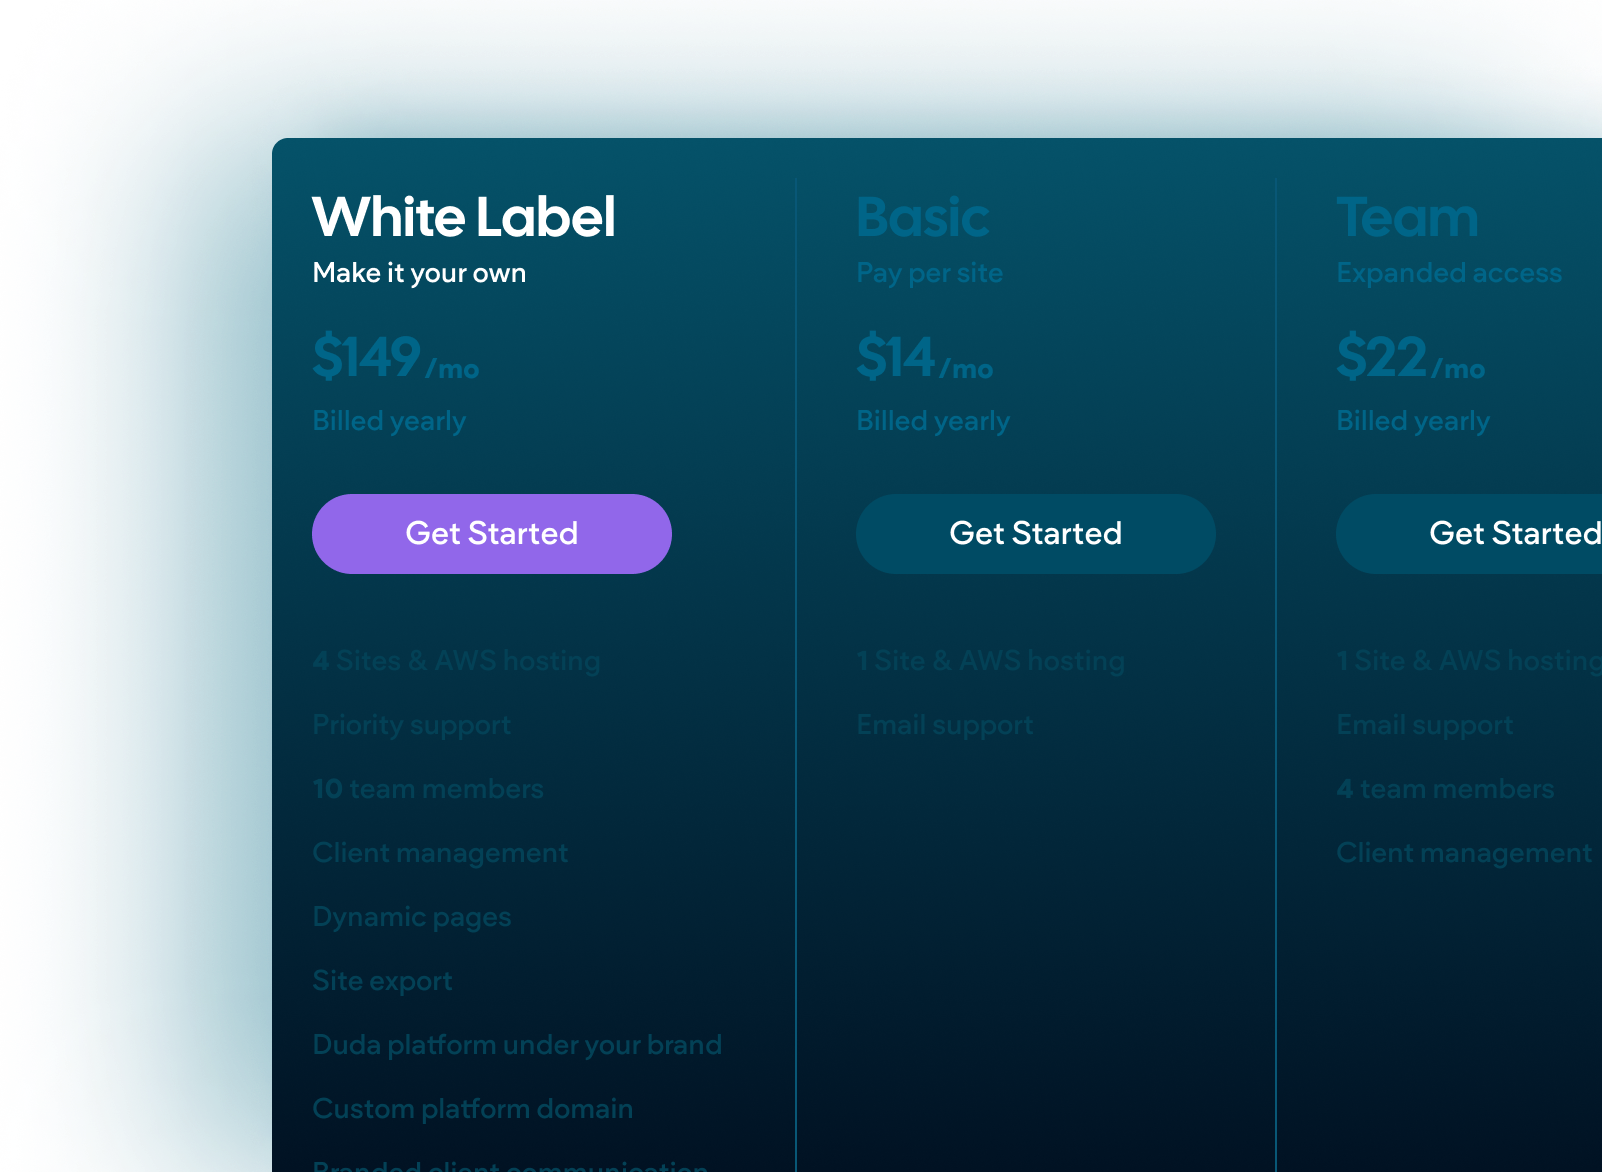
Task: Select the White Label plan heading
Action: (464, 216)
